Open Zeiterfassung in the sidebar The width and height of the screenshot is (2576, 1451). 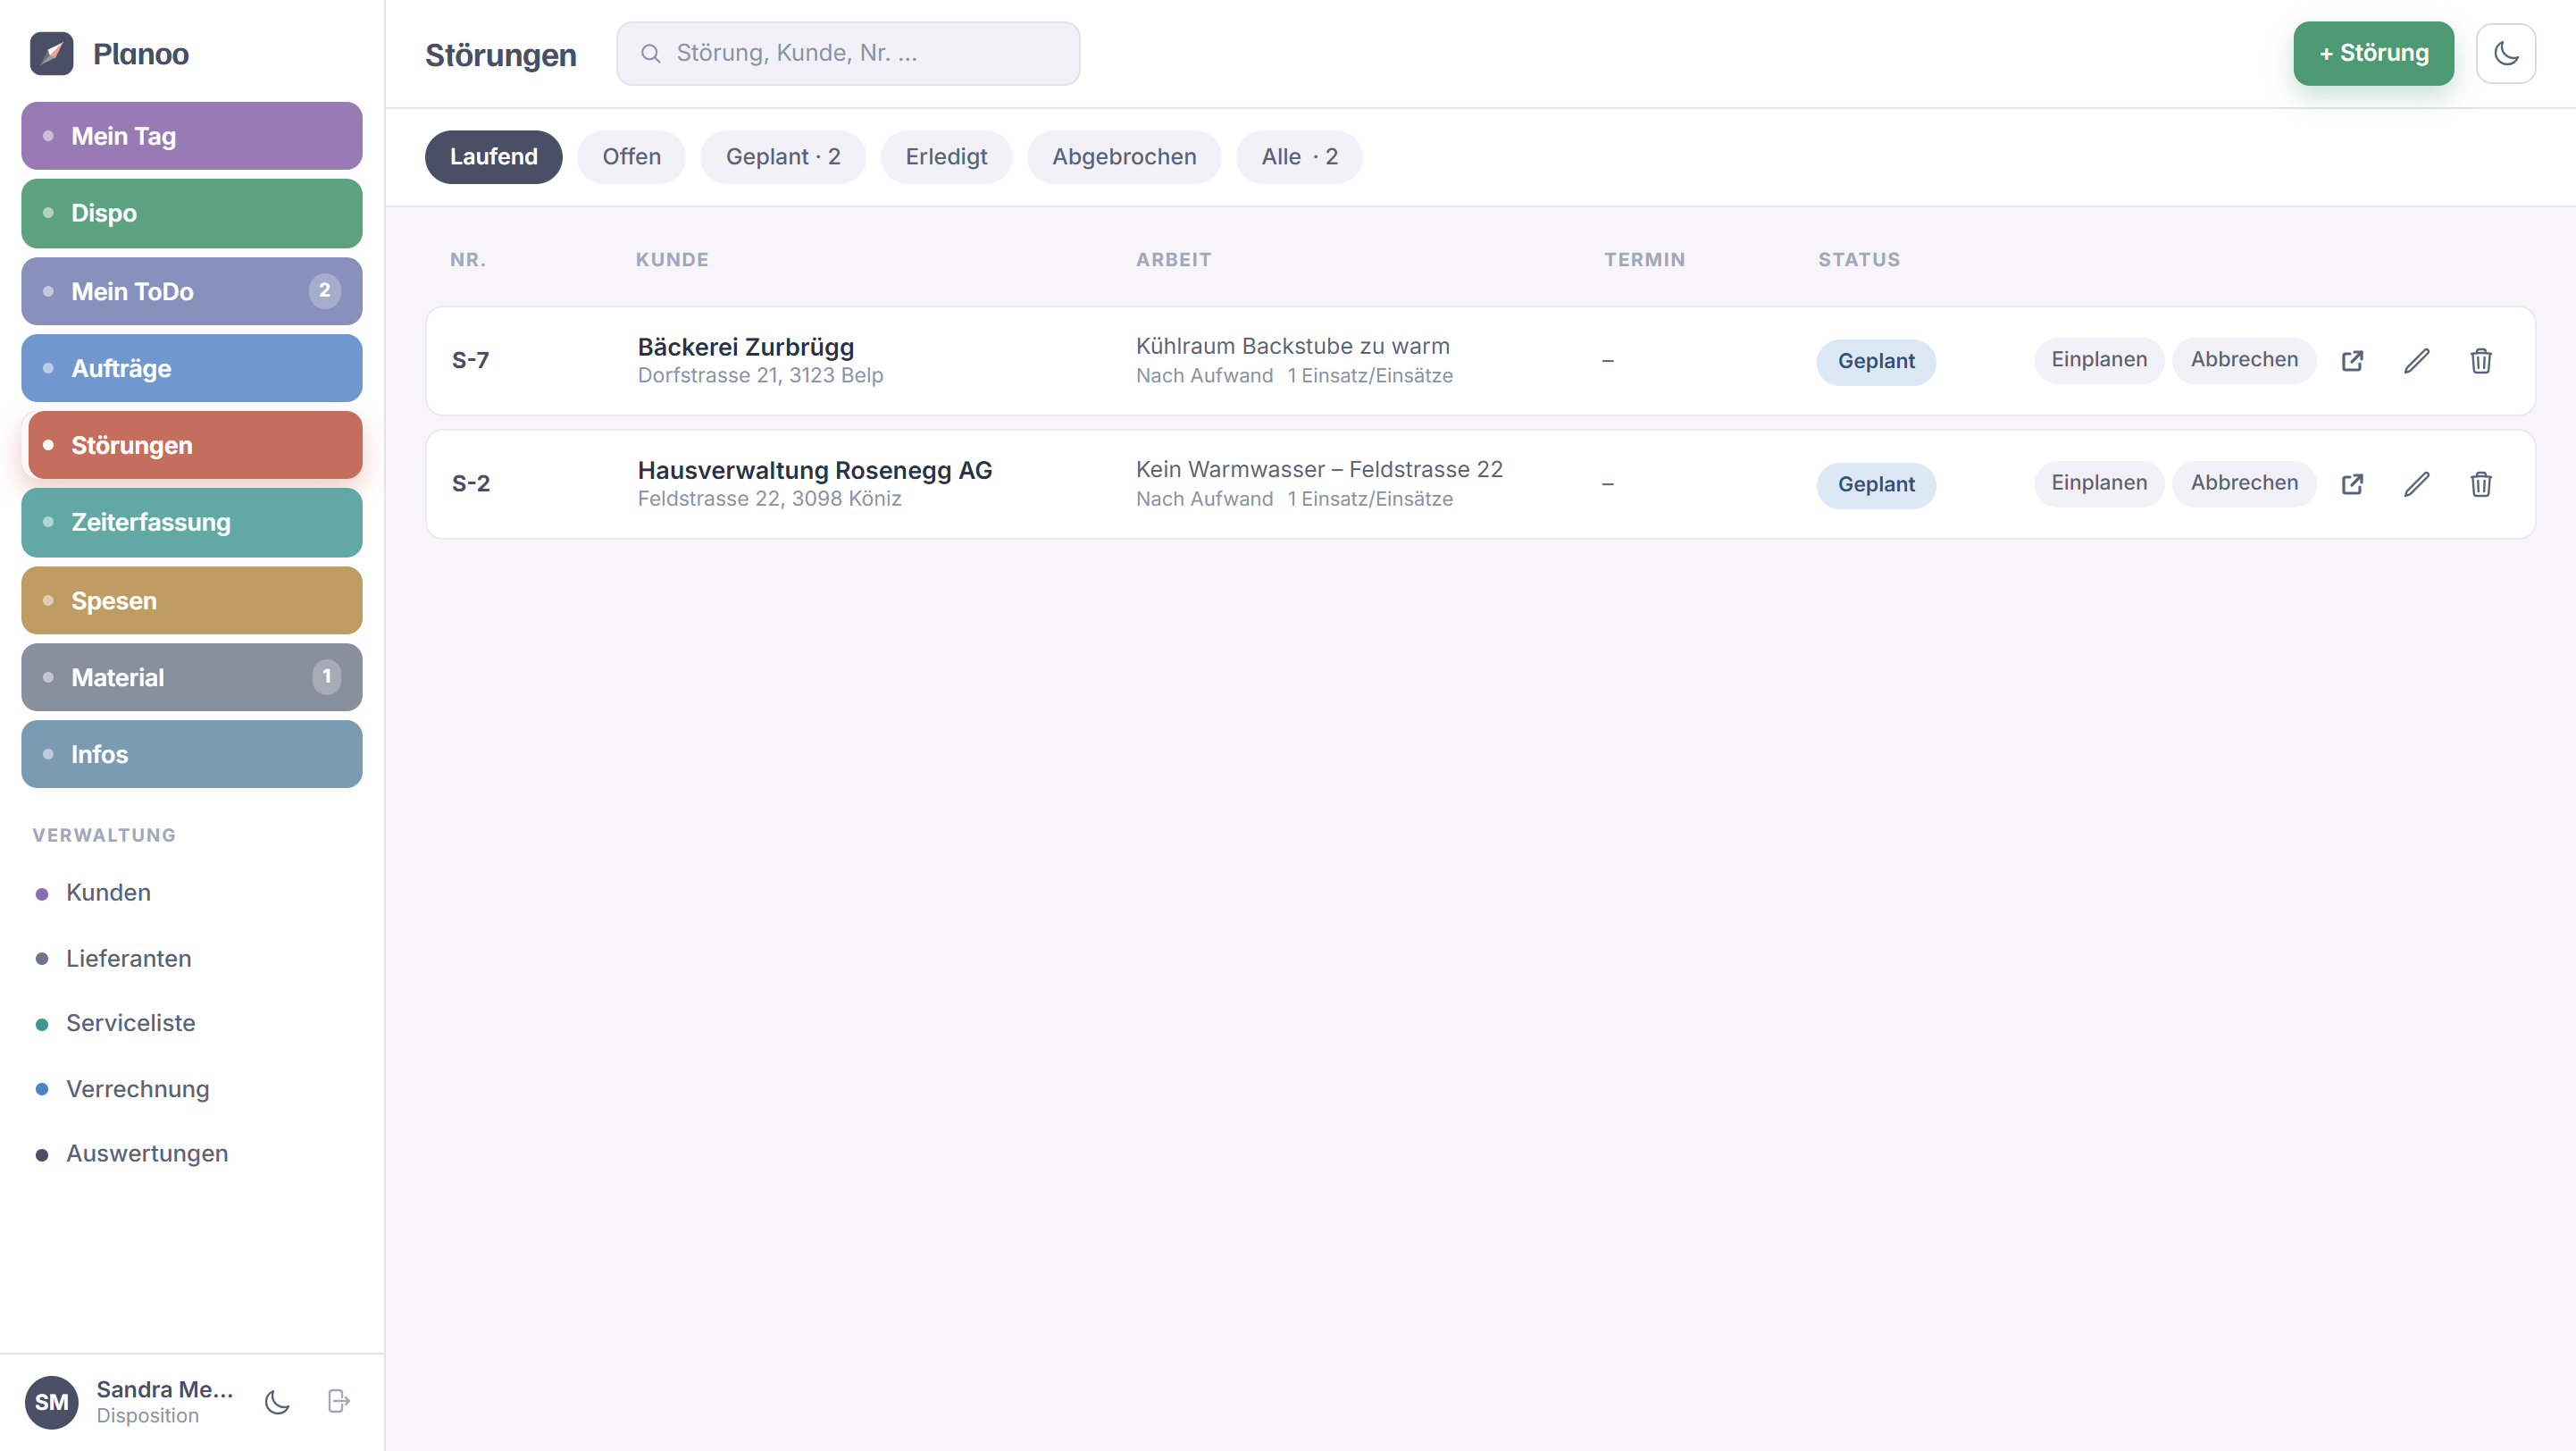click(x=192, y=522)
